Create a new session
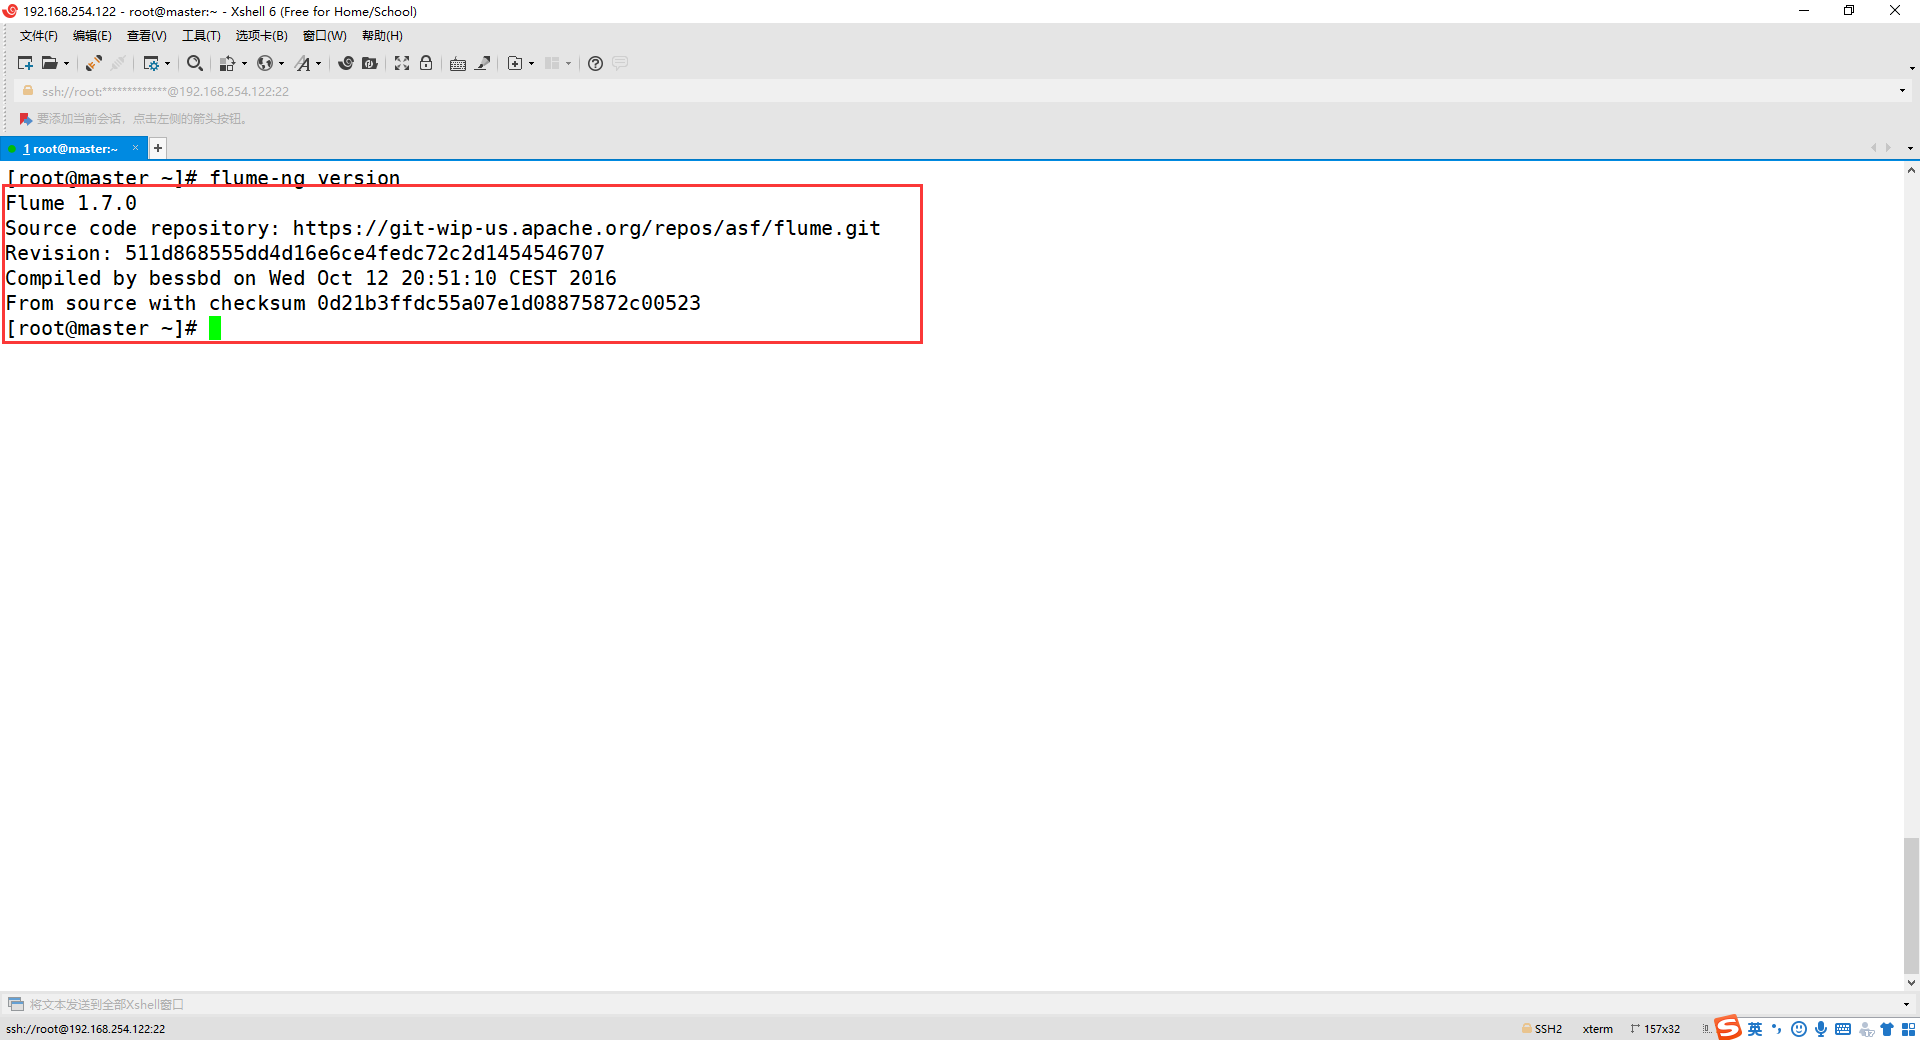 pos(25,63)
